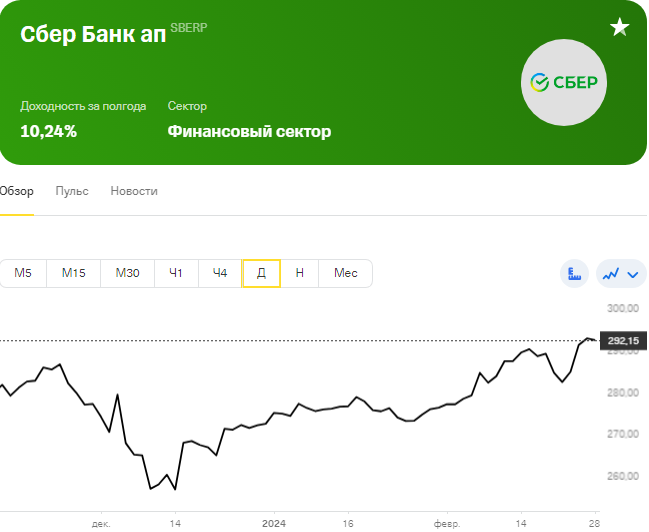Select the Ч1 hourly timeframe
This screenshot has width=649, height=532.
coord(176,273)
